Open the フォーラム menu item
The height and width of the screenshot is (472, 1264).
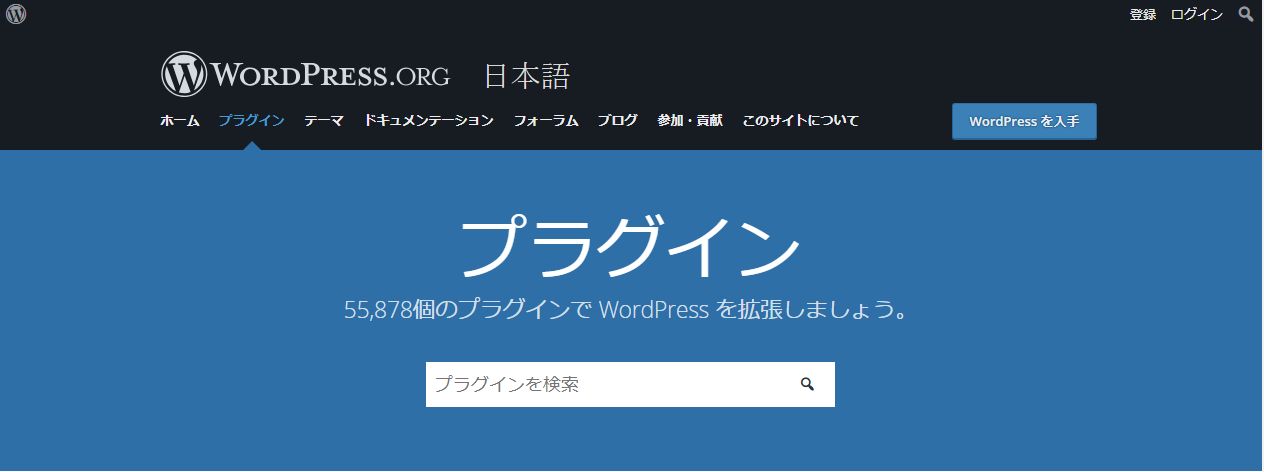[546, 121]
